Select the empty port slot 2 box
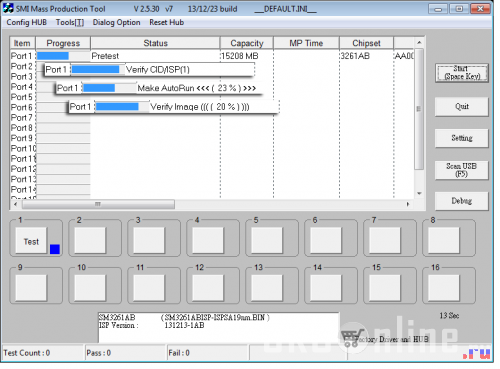This screenshot has width=500, height=369. point(90,240)
